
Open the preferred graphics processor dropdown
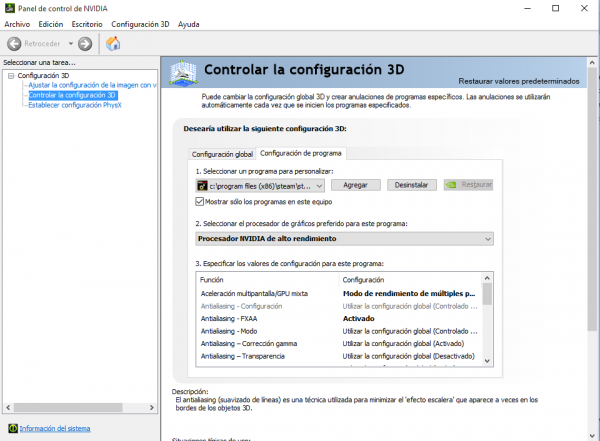(344, 239)
